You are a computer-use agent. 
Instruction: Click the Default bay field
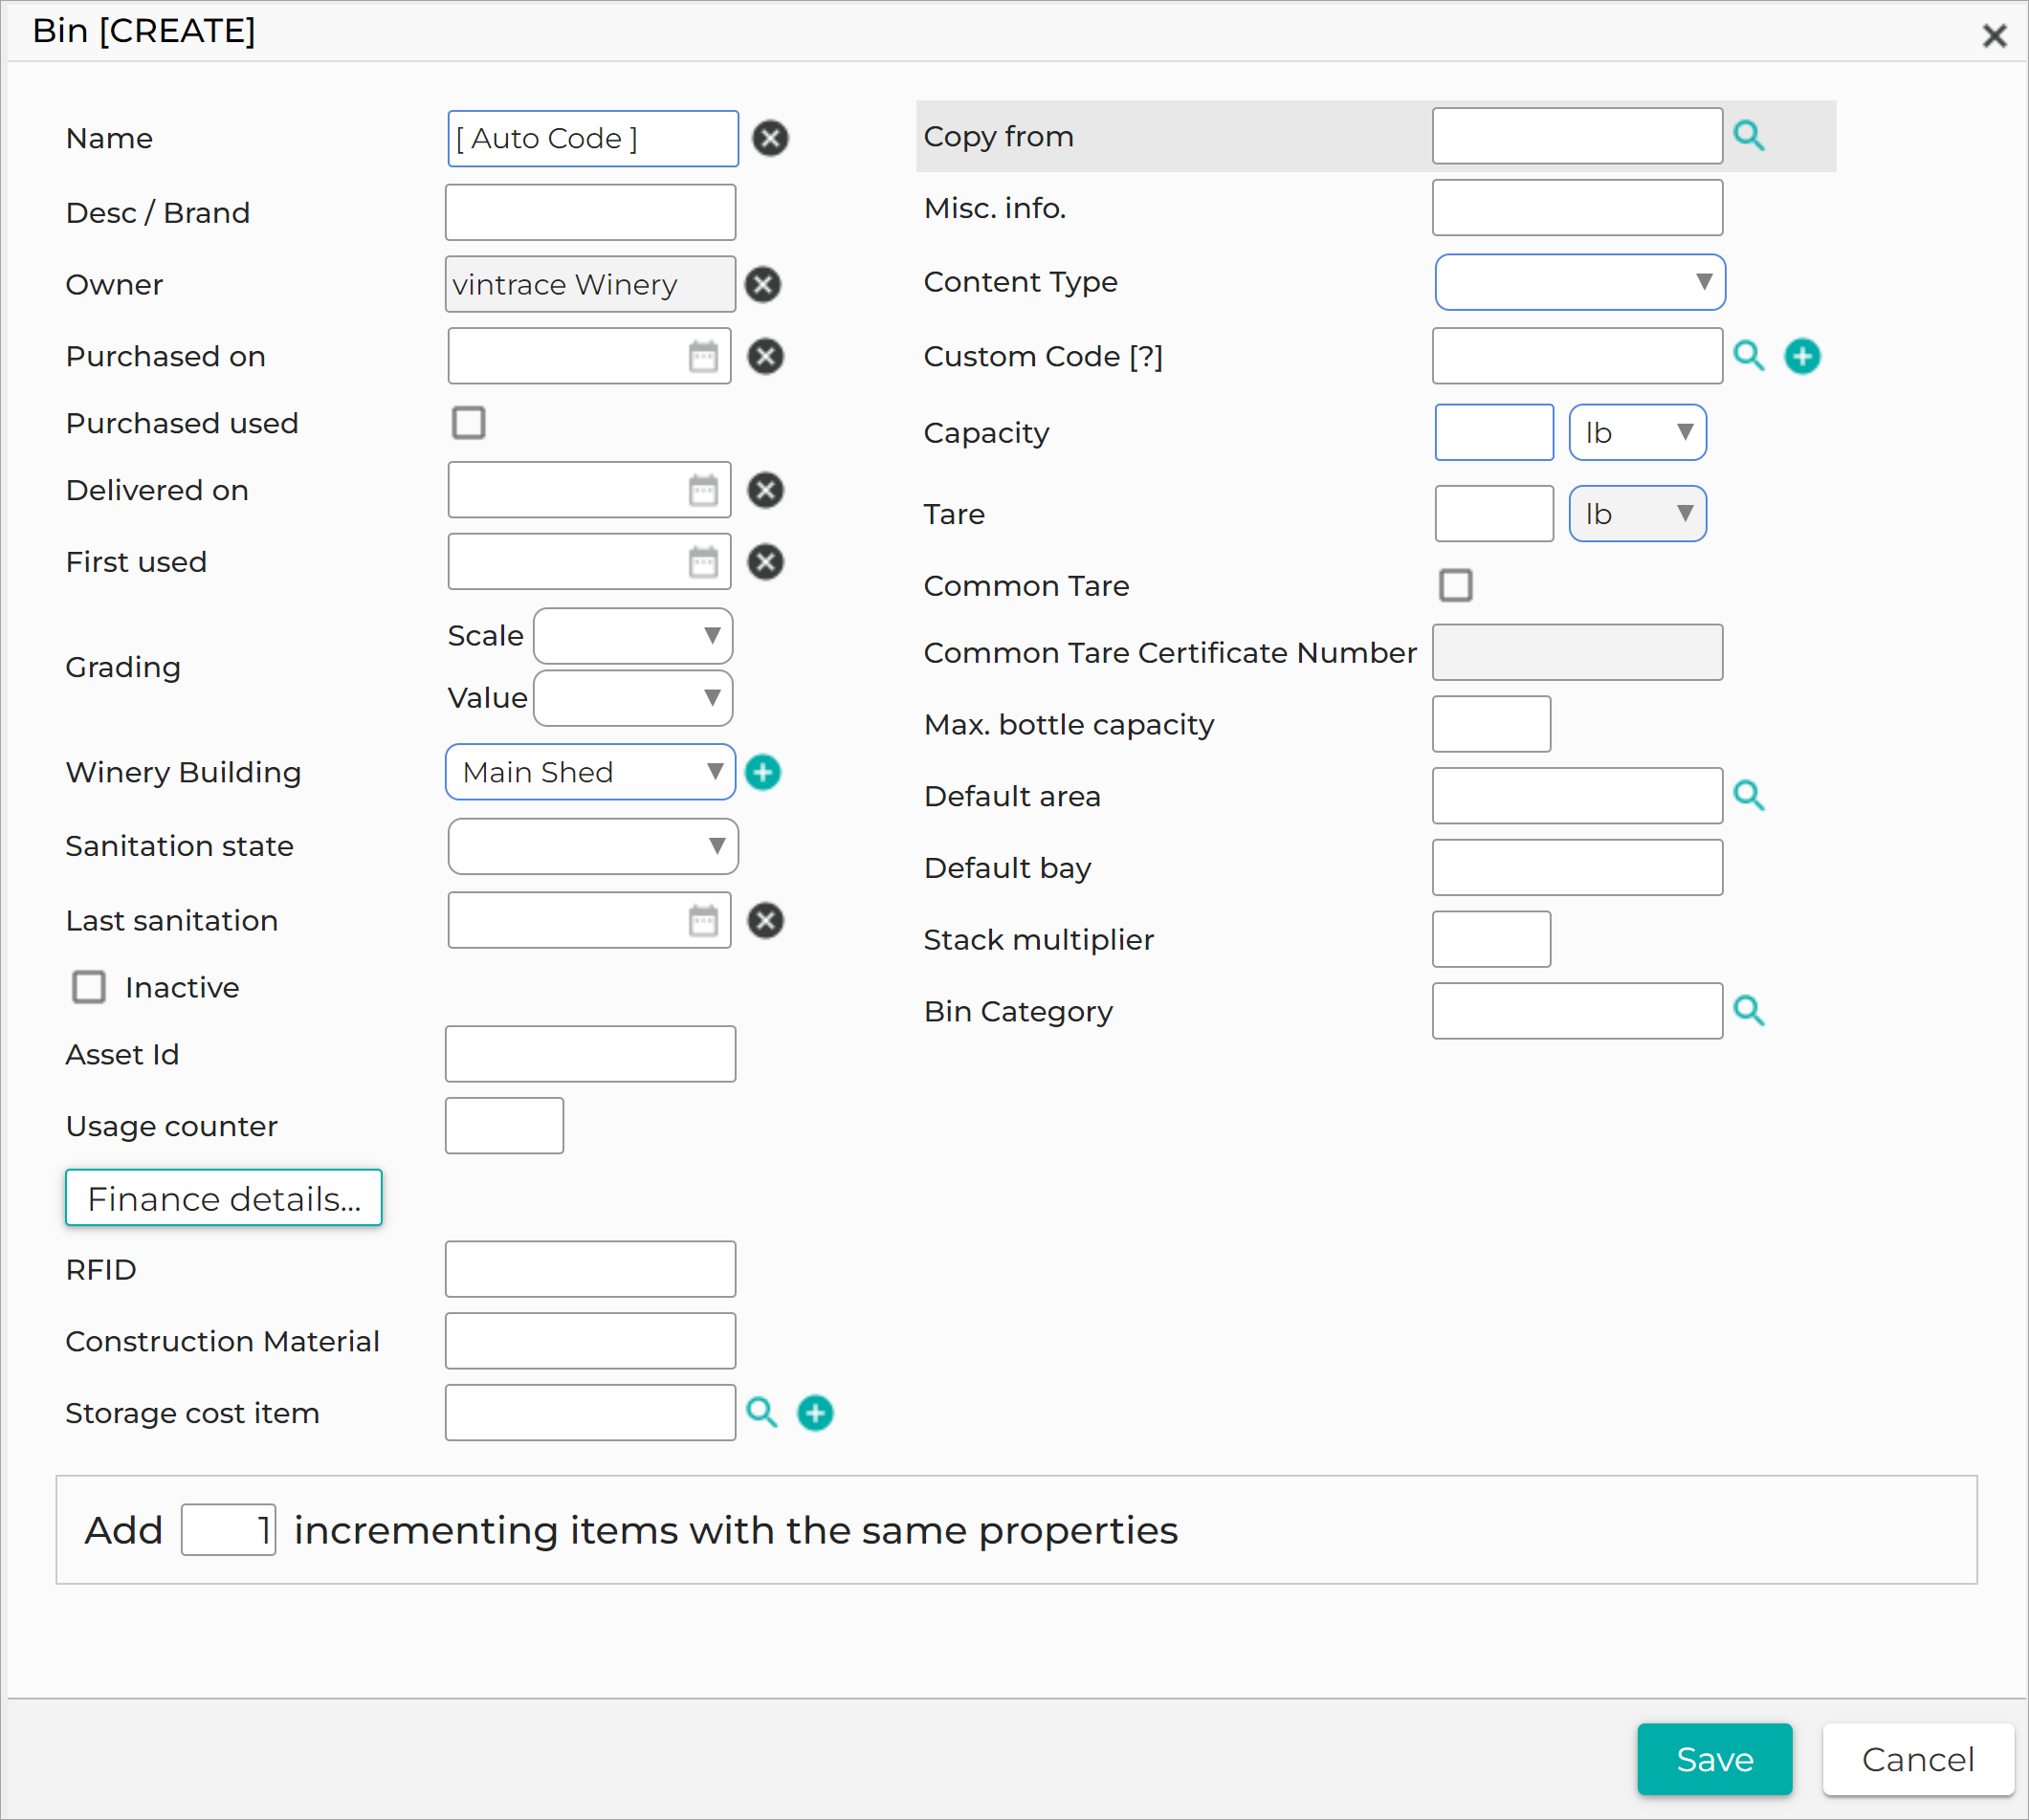point(1577,867)
